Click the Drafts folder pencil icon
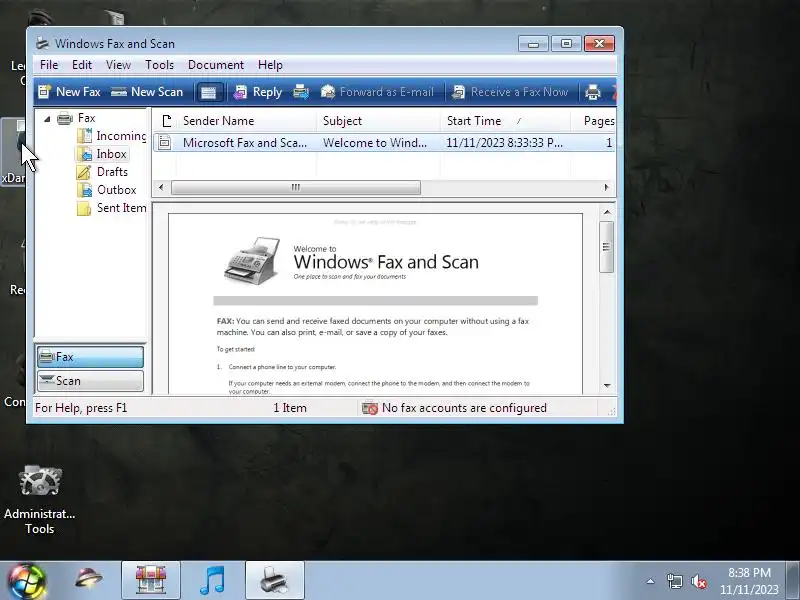 [x=84, y=172]
